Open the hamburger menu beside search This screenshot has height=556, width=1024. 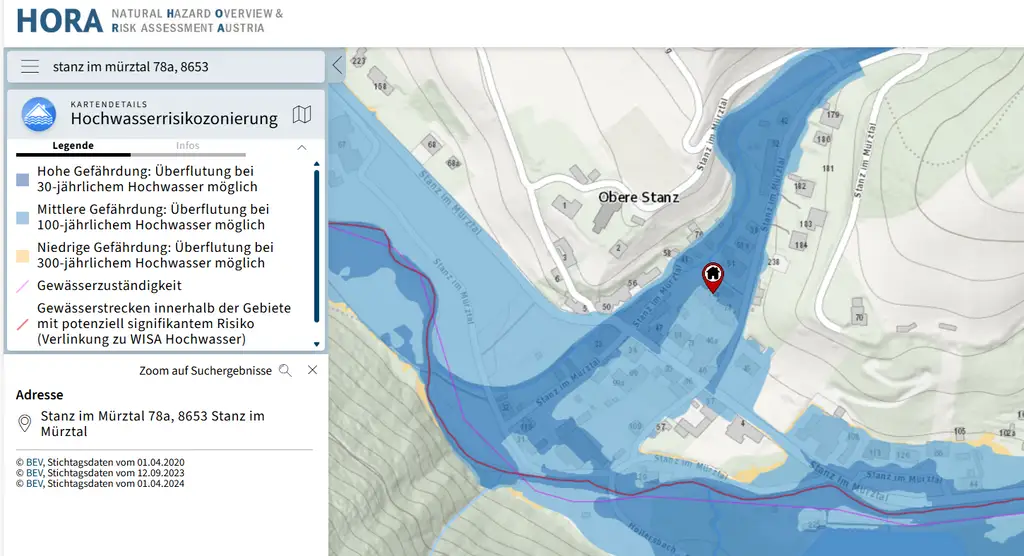click(x=30, y=67)
